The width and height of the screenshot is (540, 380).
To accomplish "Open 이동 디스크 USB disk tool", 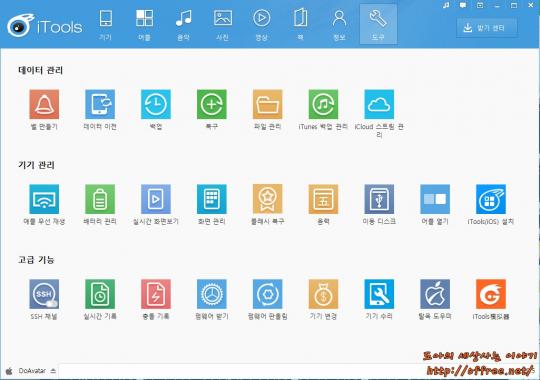I will (379, 199).
